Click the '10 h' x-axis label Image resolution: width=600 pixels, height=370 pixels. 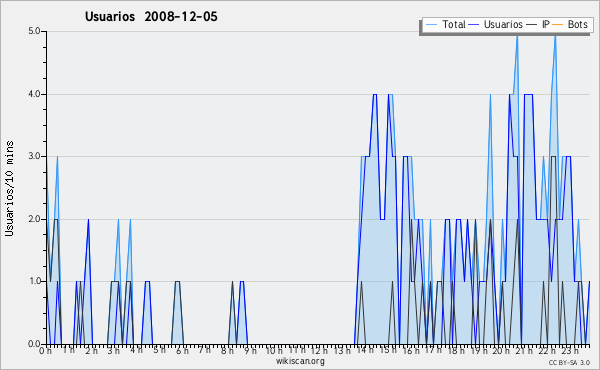(x=274, y=350)
